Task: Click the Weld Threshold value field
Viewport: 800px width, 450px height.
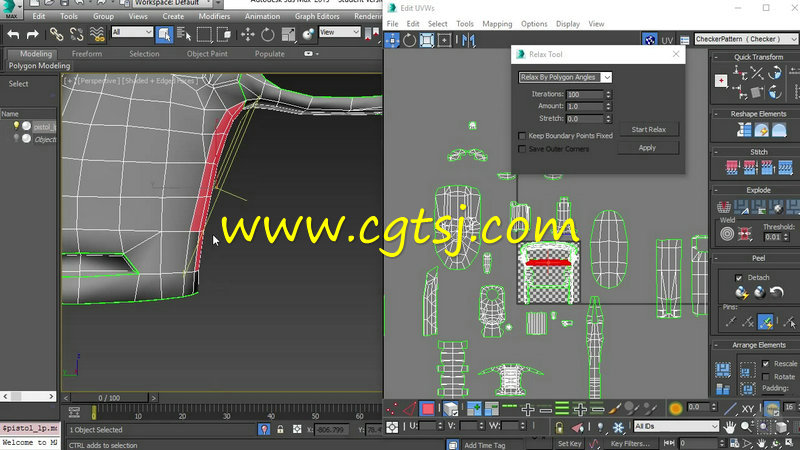Action: point(772,237)
